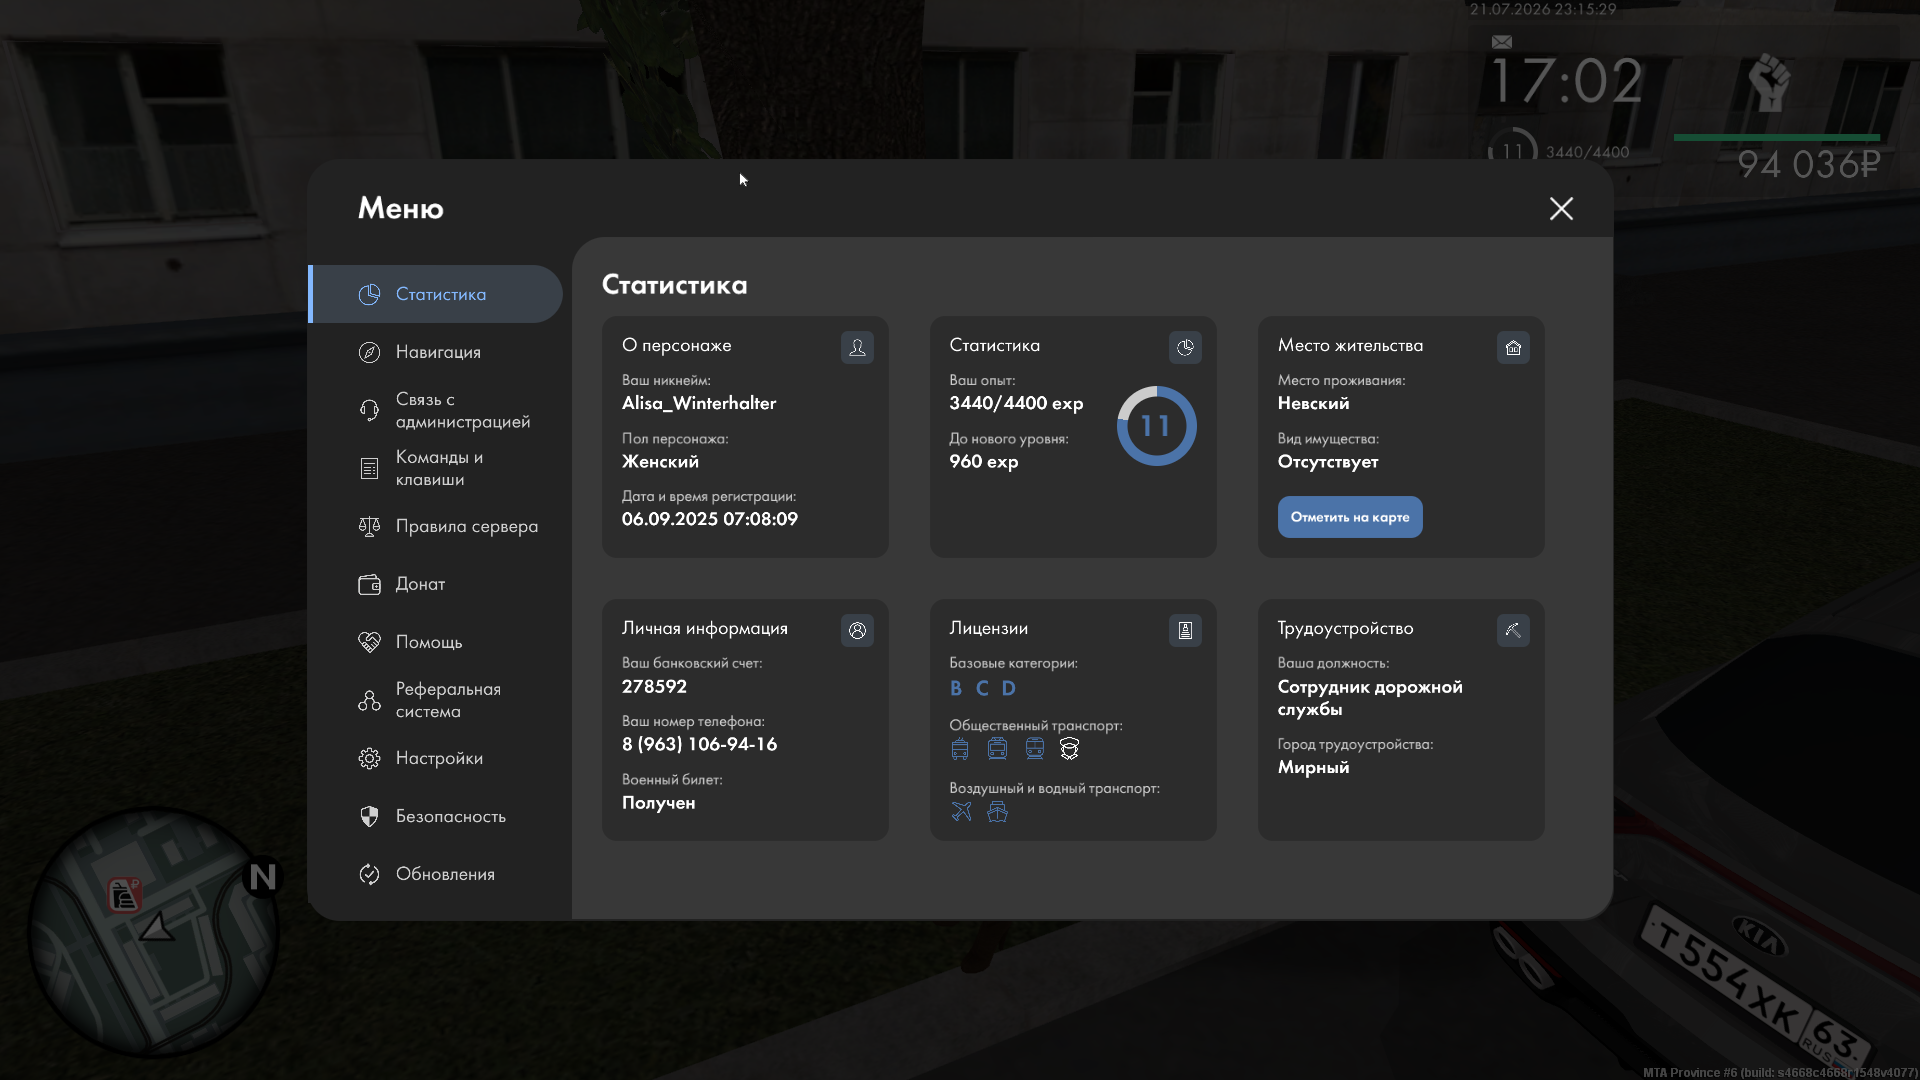Click the green health bar in the HUD

[x=1777, y=137]
